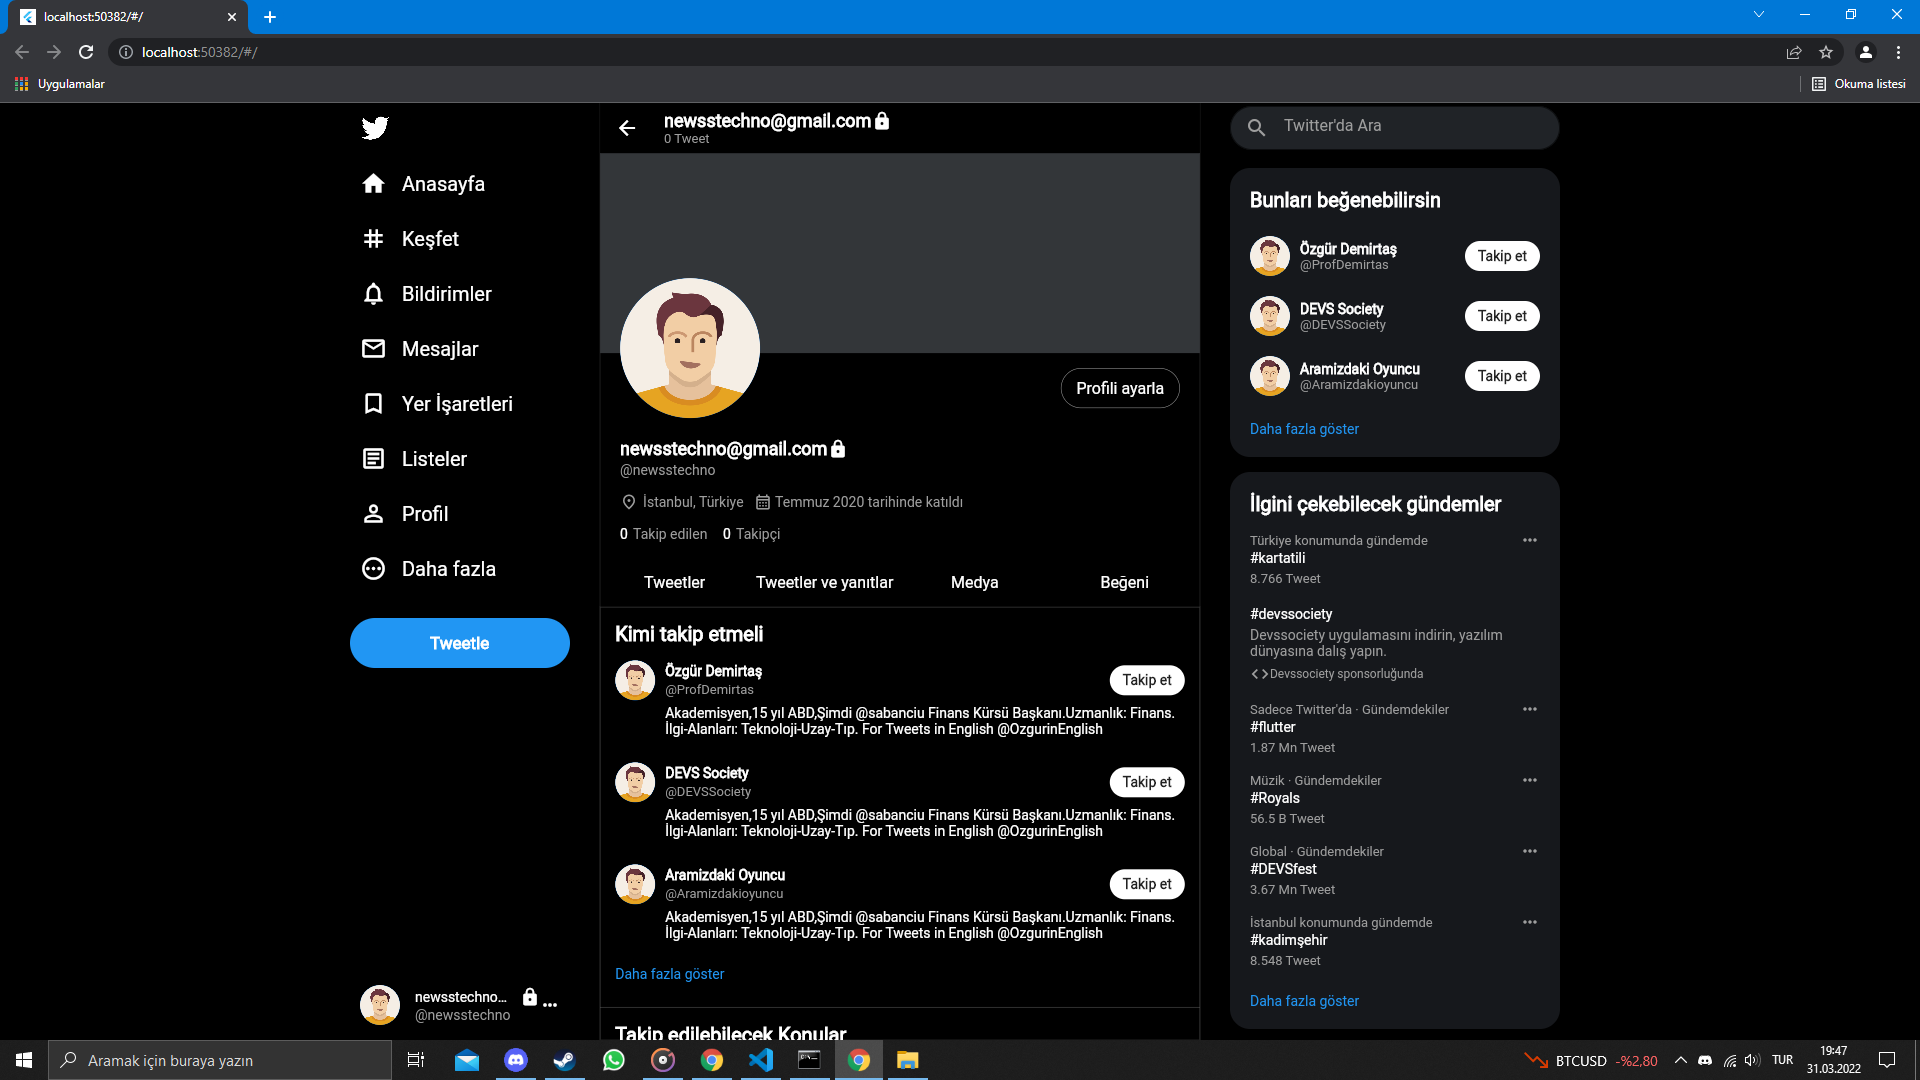The image size is (1920, 1080).
Task: Follow DEVS Society in Kimi takip etmeli
Action: click(1147, 782)
